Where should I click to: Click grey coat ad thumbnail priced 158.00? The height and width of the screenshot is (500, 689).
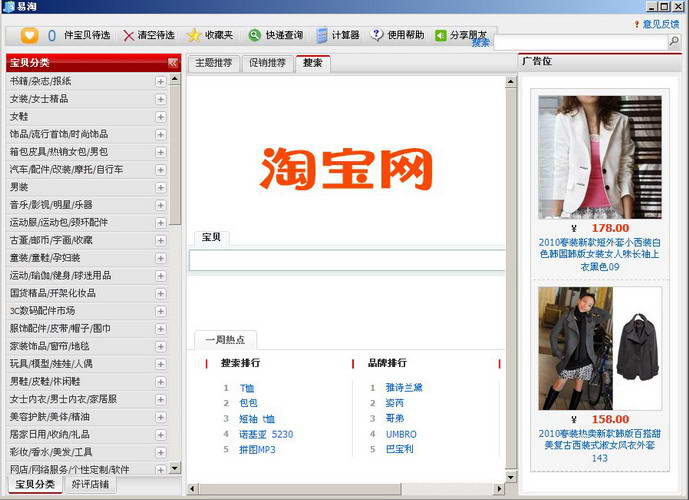click(x=600, y=348)
